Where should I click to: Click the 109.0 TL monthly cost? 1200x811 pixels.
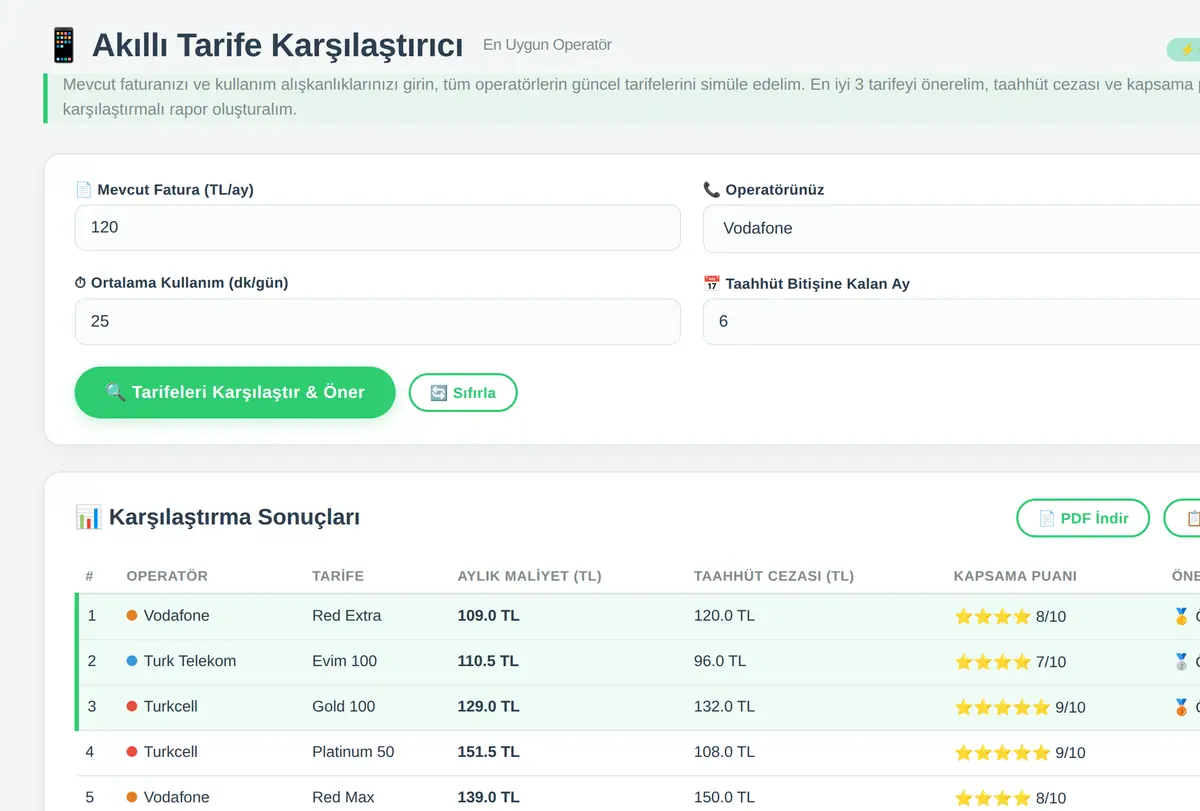[489, 616]
